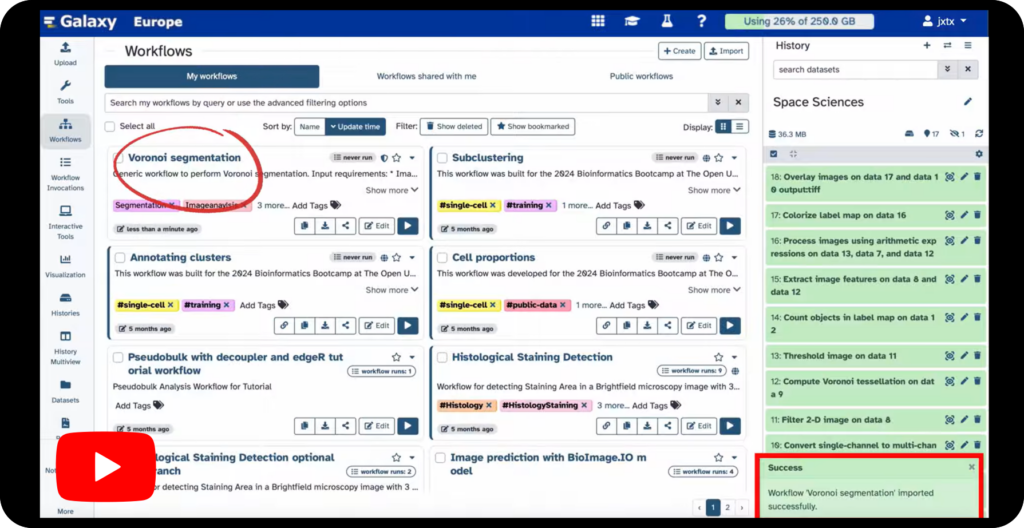Open History Multiview in sidebar
This screenshot has width=1024, height=528.
click(x=65, y=343)
